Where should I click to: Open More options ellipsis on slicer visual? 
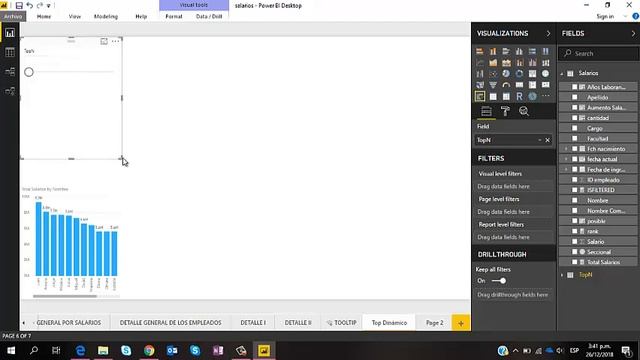[116, 41]
